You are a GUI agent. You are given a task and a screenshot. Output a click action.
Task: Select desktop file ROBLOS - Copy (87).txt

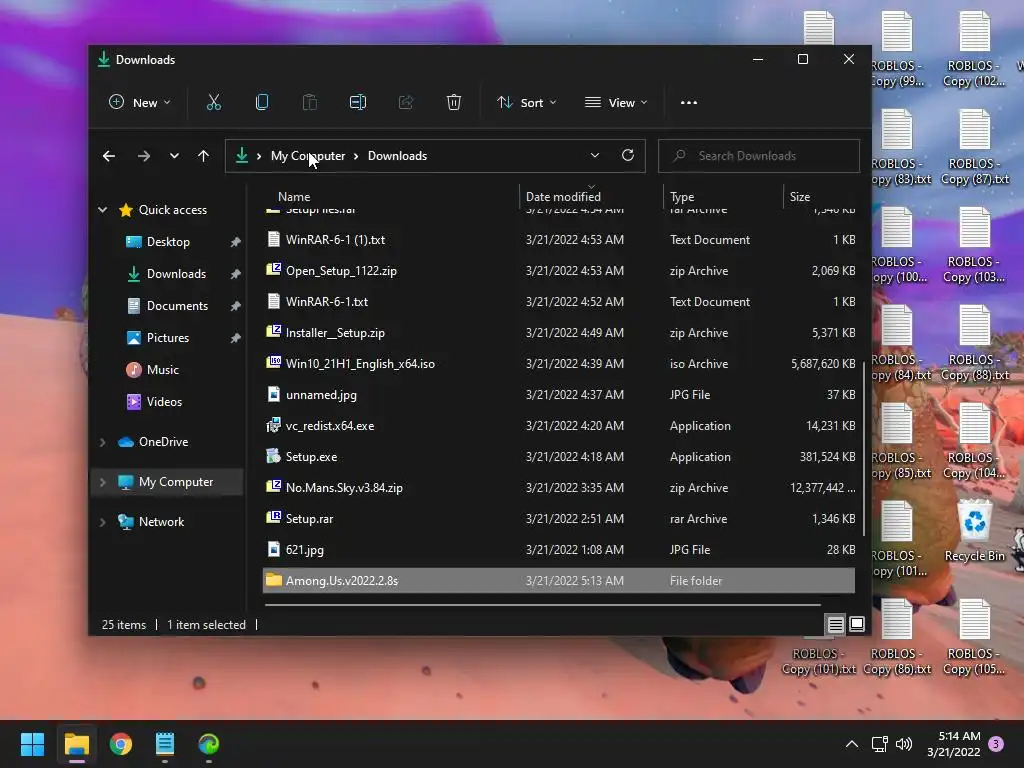[x=974, y=147]
